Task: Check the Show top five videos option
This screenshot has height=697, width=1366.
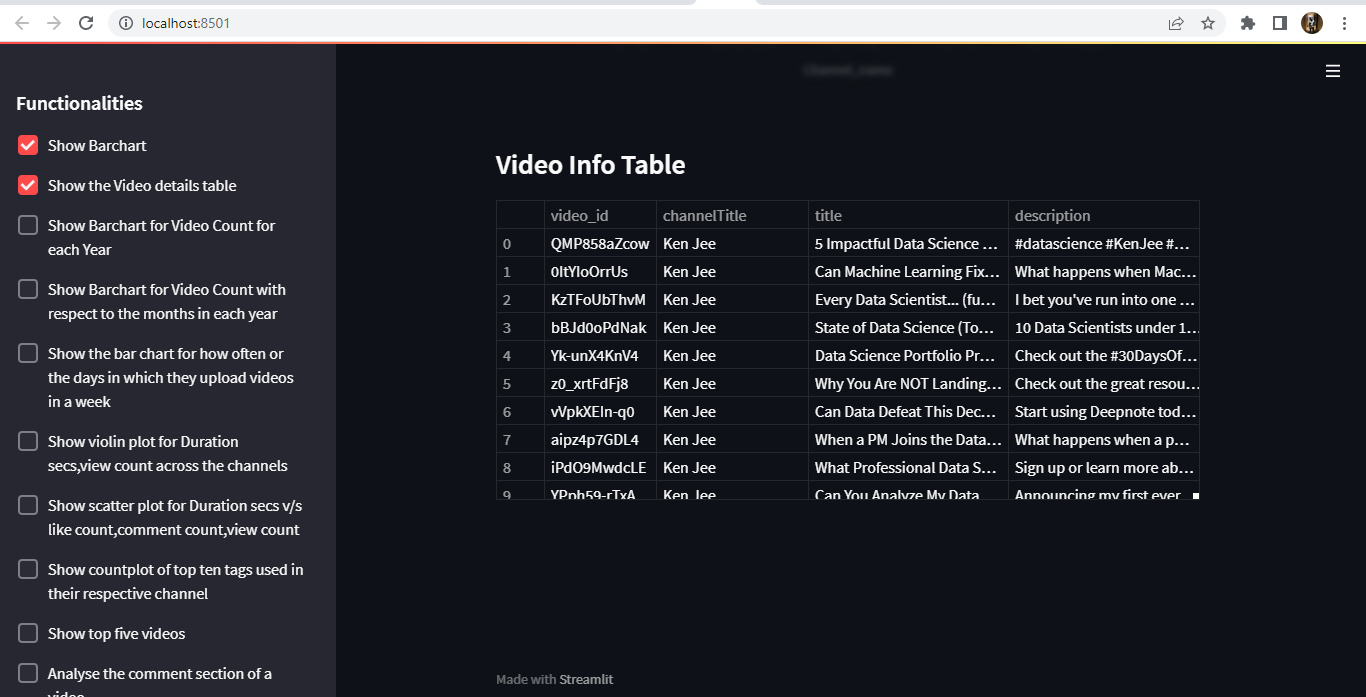Action: click(x=27, y=632)
